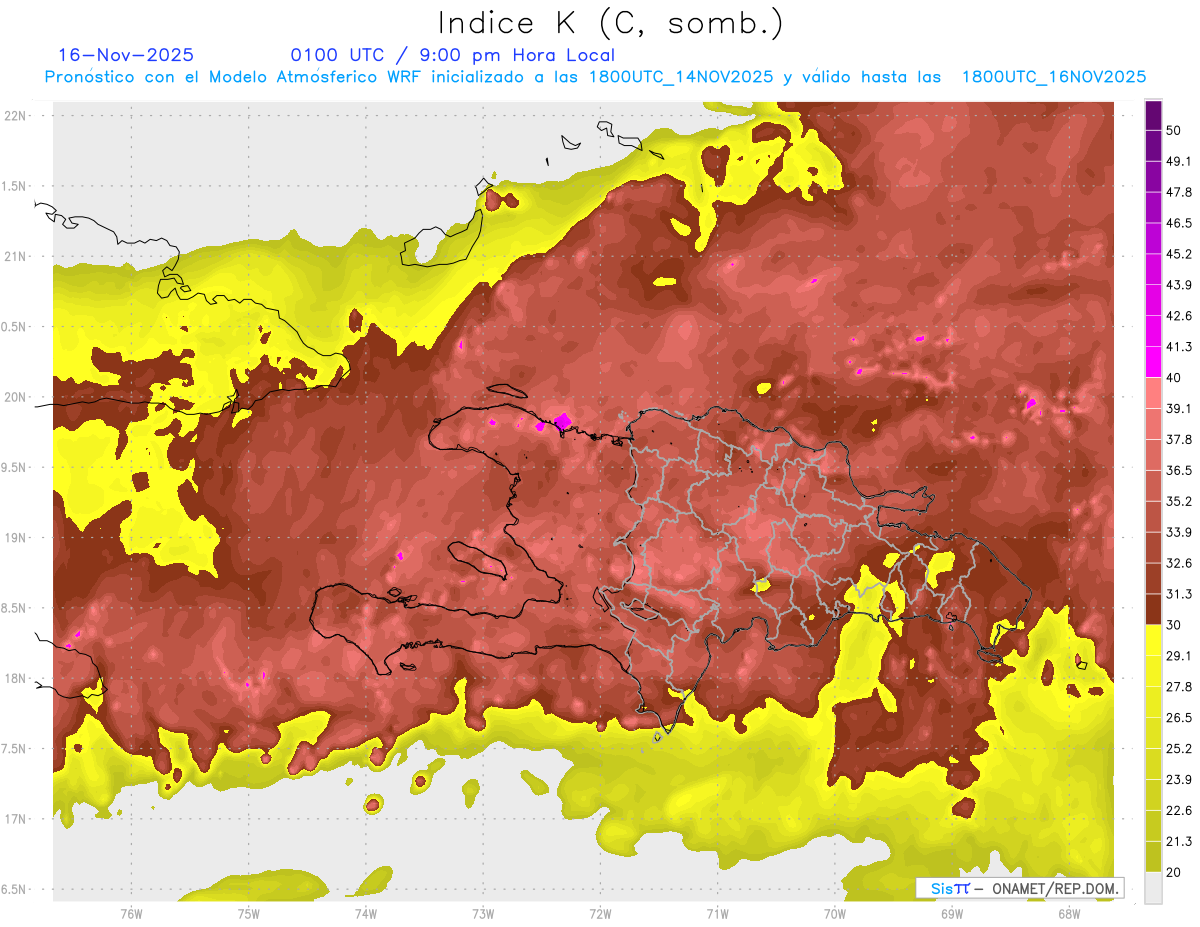Click the '32.6' colorbar label
The height and width of the screenshot is (927, 1200).
[1179, 563]
